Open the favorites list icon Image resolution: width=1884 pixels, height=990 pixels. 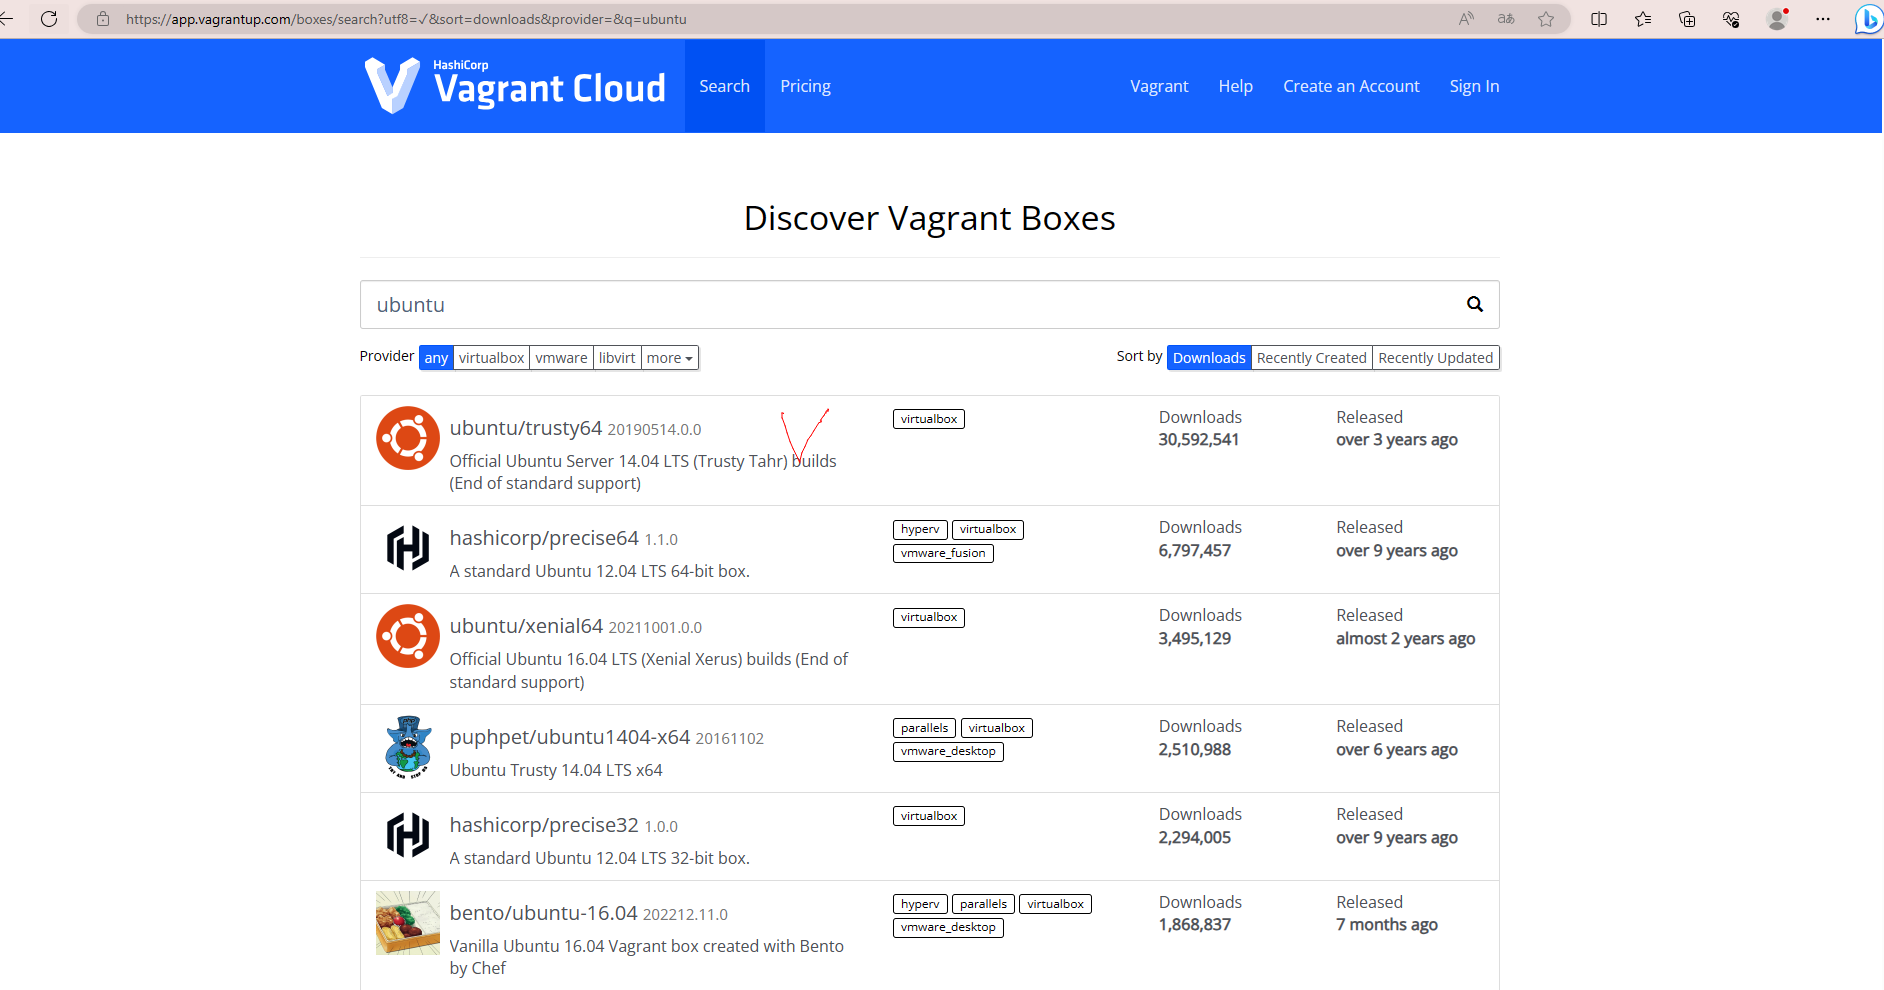pos(1643,19)
